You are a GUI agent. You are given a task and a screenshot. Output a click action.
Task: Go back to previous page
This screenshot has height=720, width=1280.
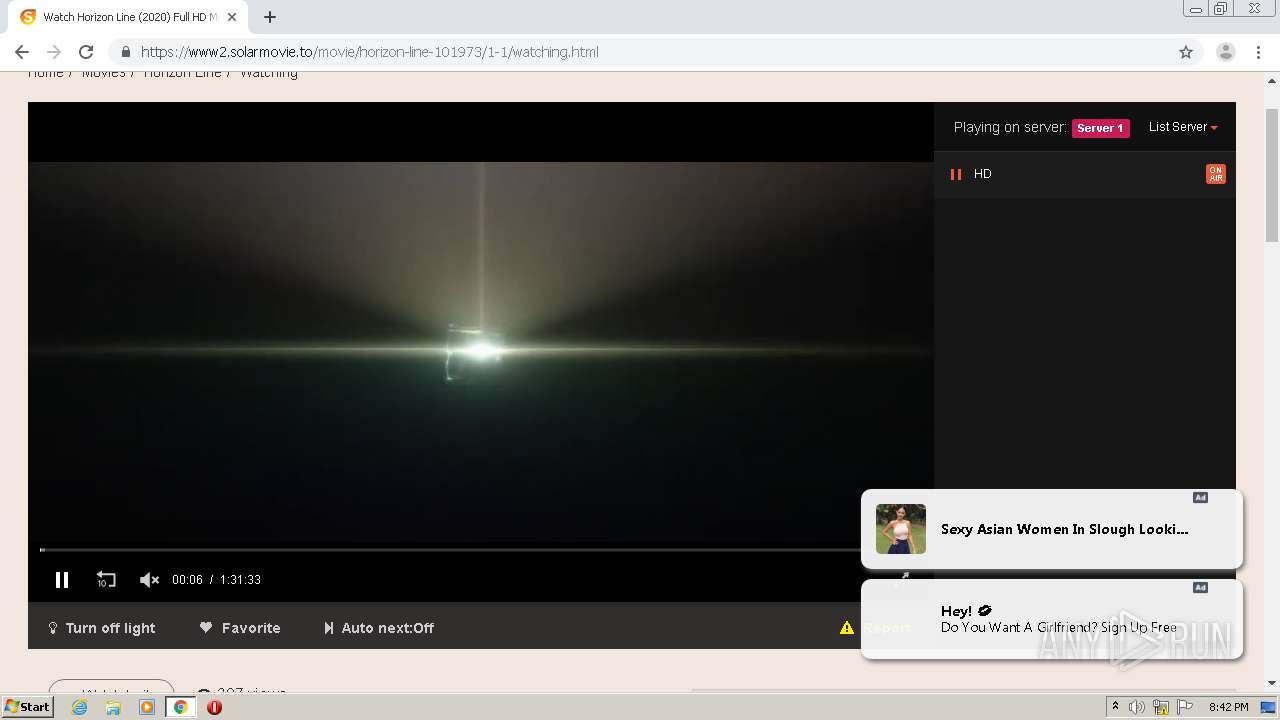click(x=22, y=52)
